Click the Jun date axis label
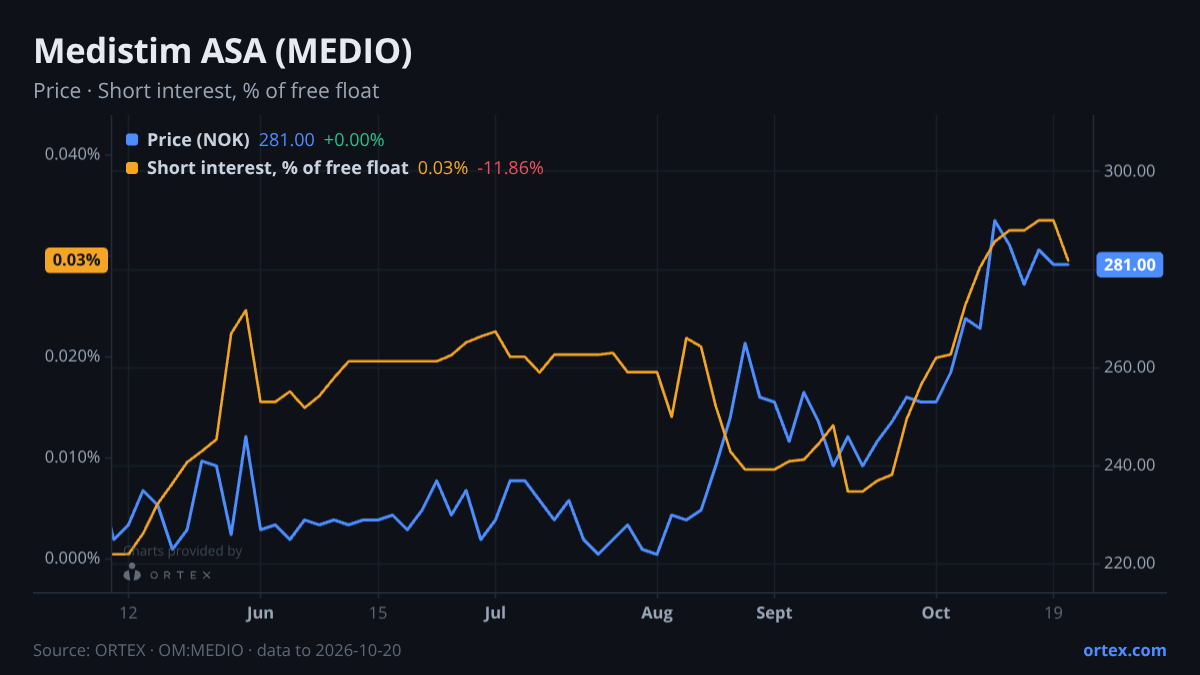 click(x=260, y=612)
